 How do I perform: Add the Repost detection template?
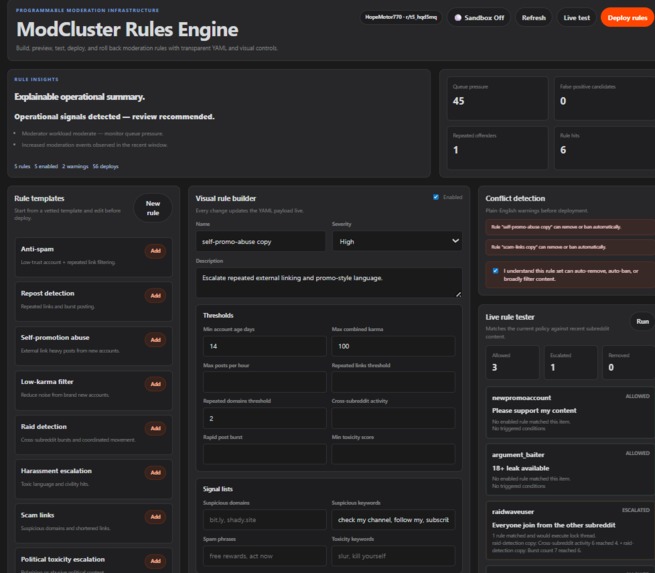(x=155, y=295)
